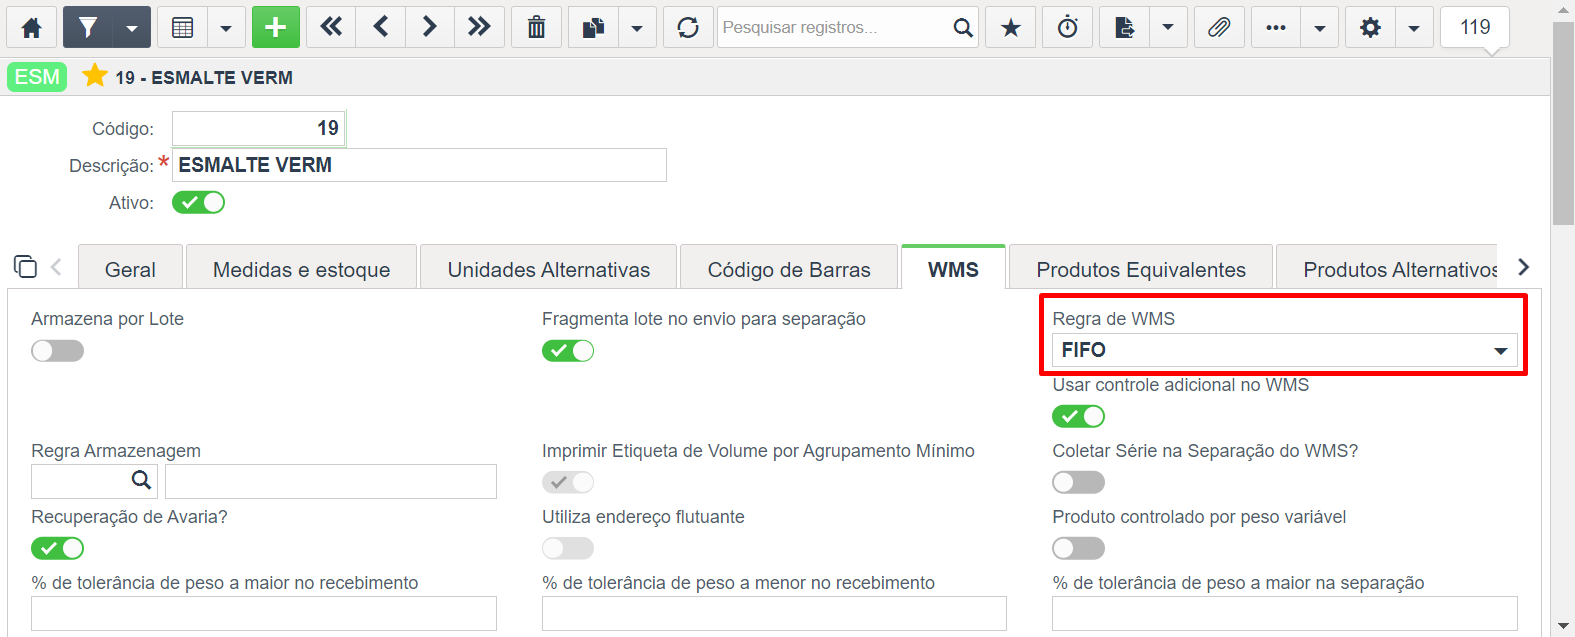Toggle Imprimir Etiqueta de Volume por Agrupamento Mínimo
The image size is (1575, 637).
coord(568,483)
